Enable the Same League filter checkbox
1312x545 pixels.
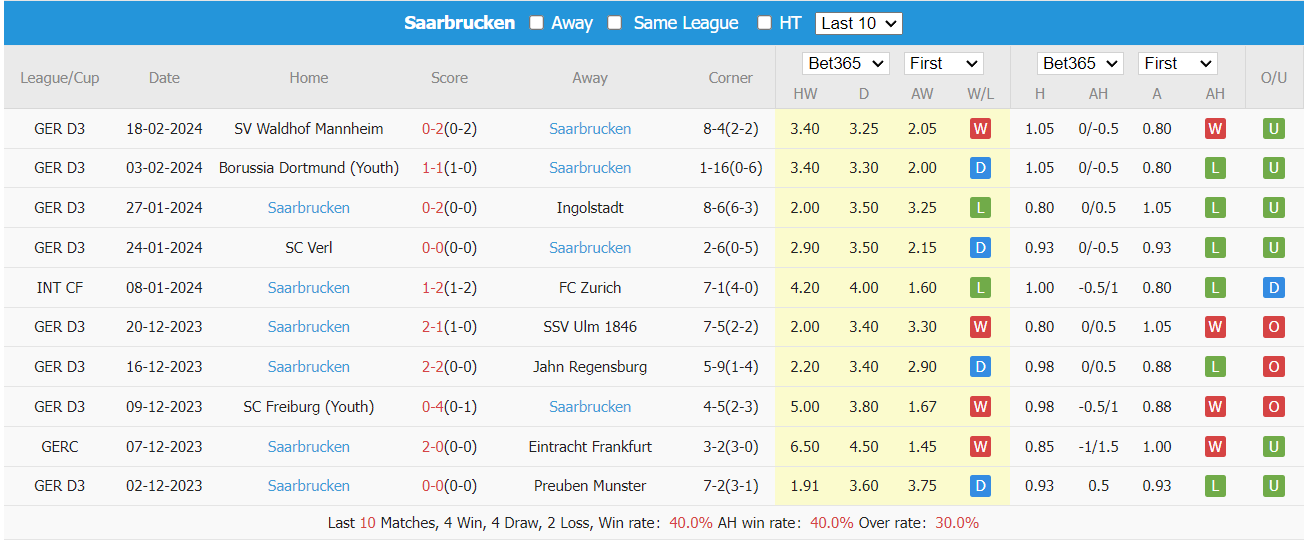[x=615, y=23]
